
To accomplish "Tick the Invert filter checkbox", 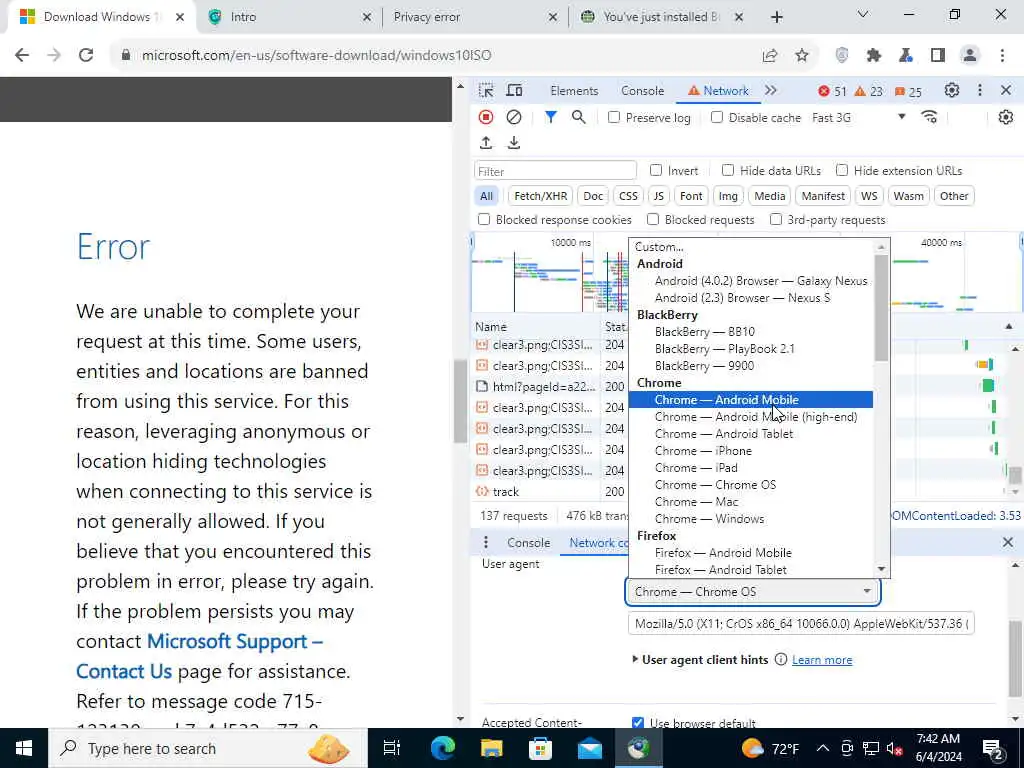I will (656, 170).
